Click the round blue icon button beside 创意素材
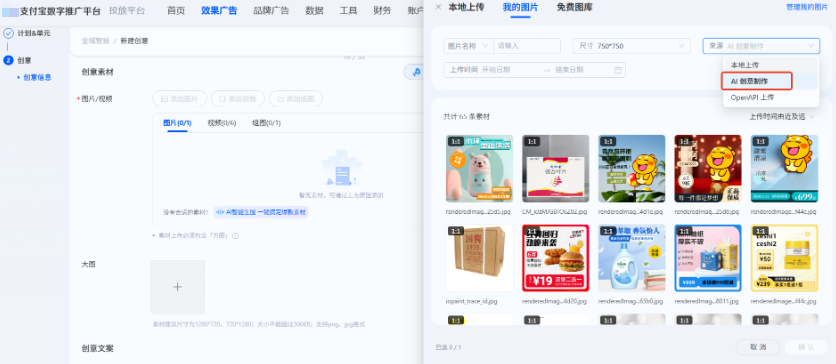Image resolution: width=836 pixels, height=364 pixels. [x=415, y=71]
